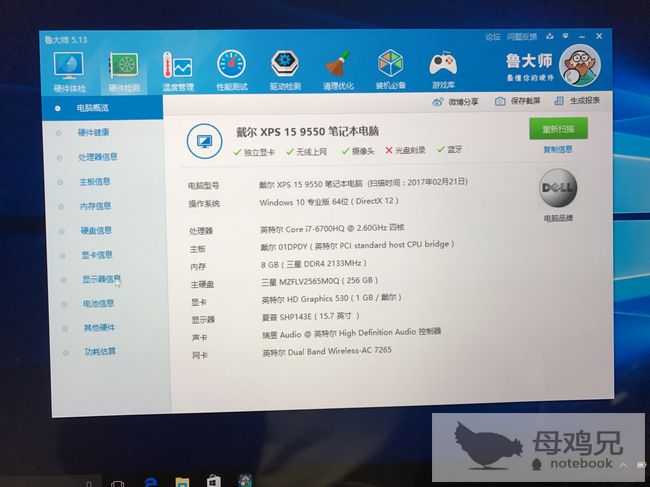Click the upload/update icon in title bar
This screenshot has width=650, height=487.
point(550,36)
